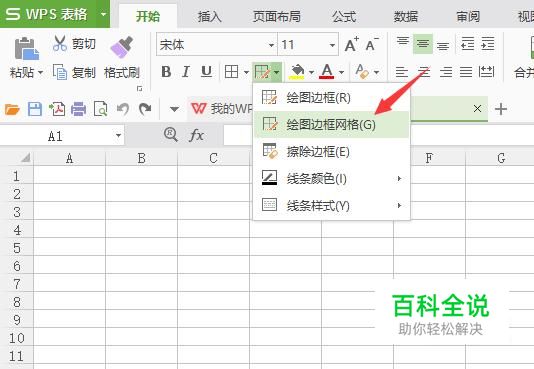
Task: Open the quick access customize arrow
Action: tap(174, 109)
